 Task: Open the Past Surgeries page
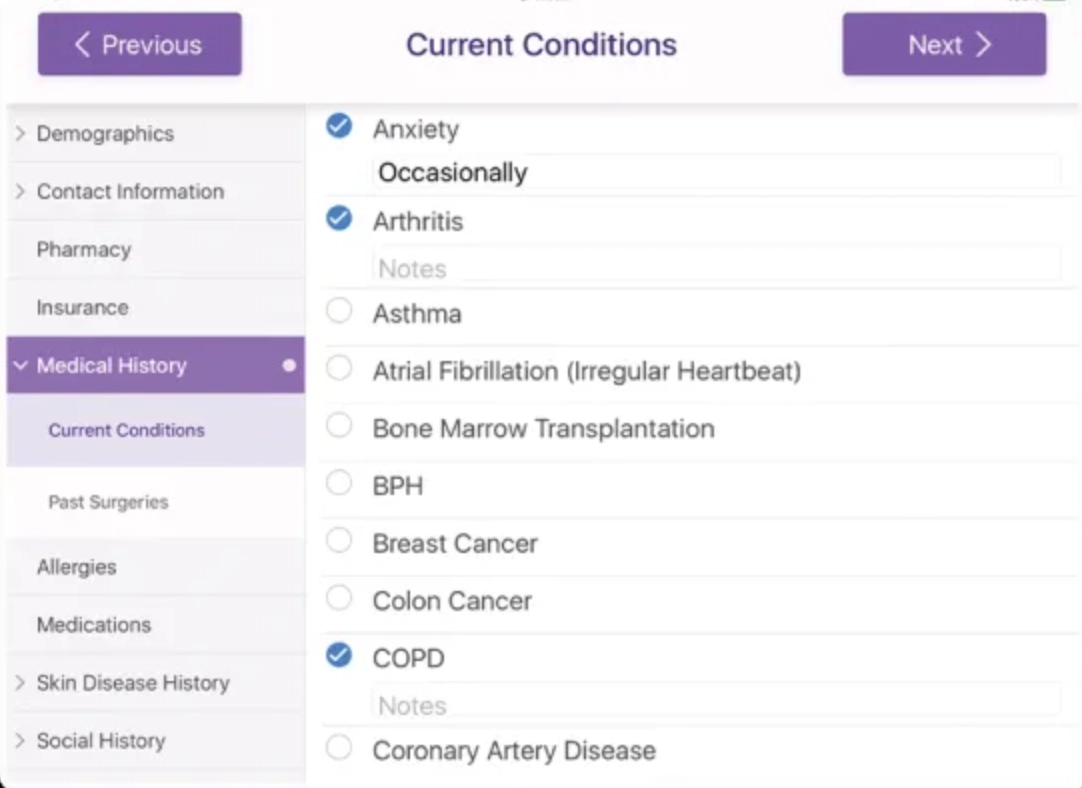pos(107,503)
